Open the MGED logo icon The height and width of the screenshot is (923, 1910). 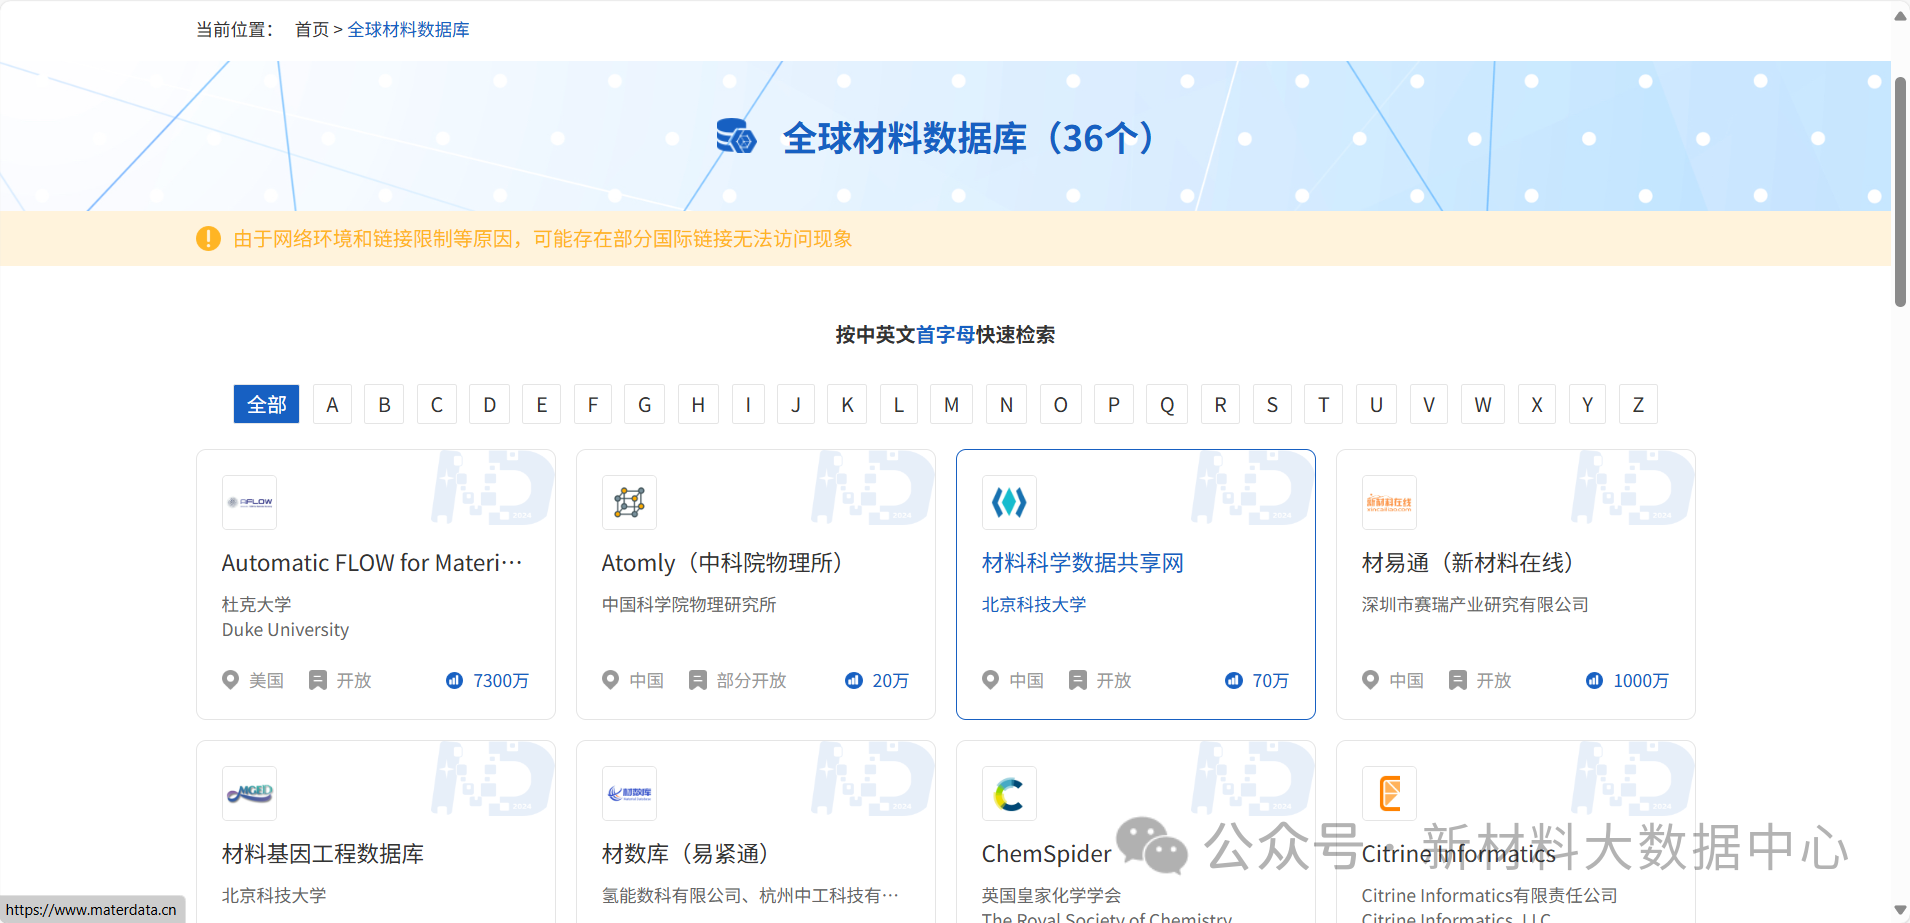[249, 793]
